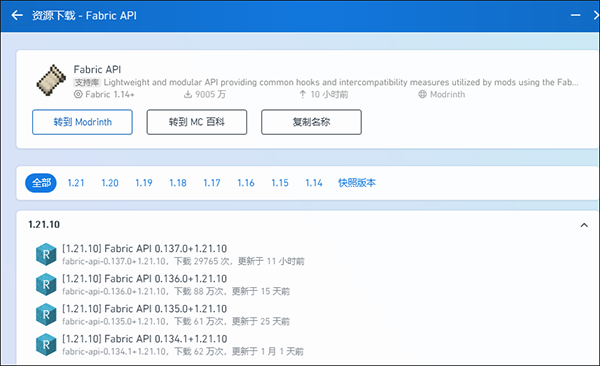Filter versions by 1.19
The image size is (600, 366).
(x=144, y=183)
